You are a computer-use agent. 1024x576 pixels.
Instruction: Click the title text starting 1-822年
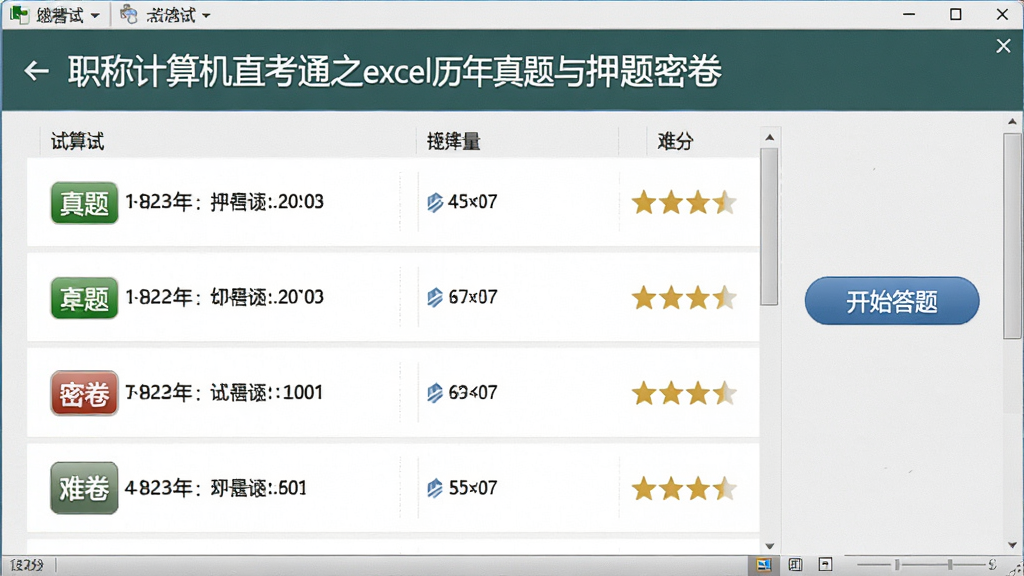coord(224,297)
